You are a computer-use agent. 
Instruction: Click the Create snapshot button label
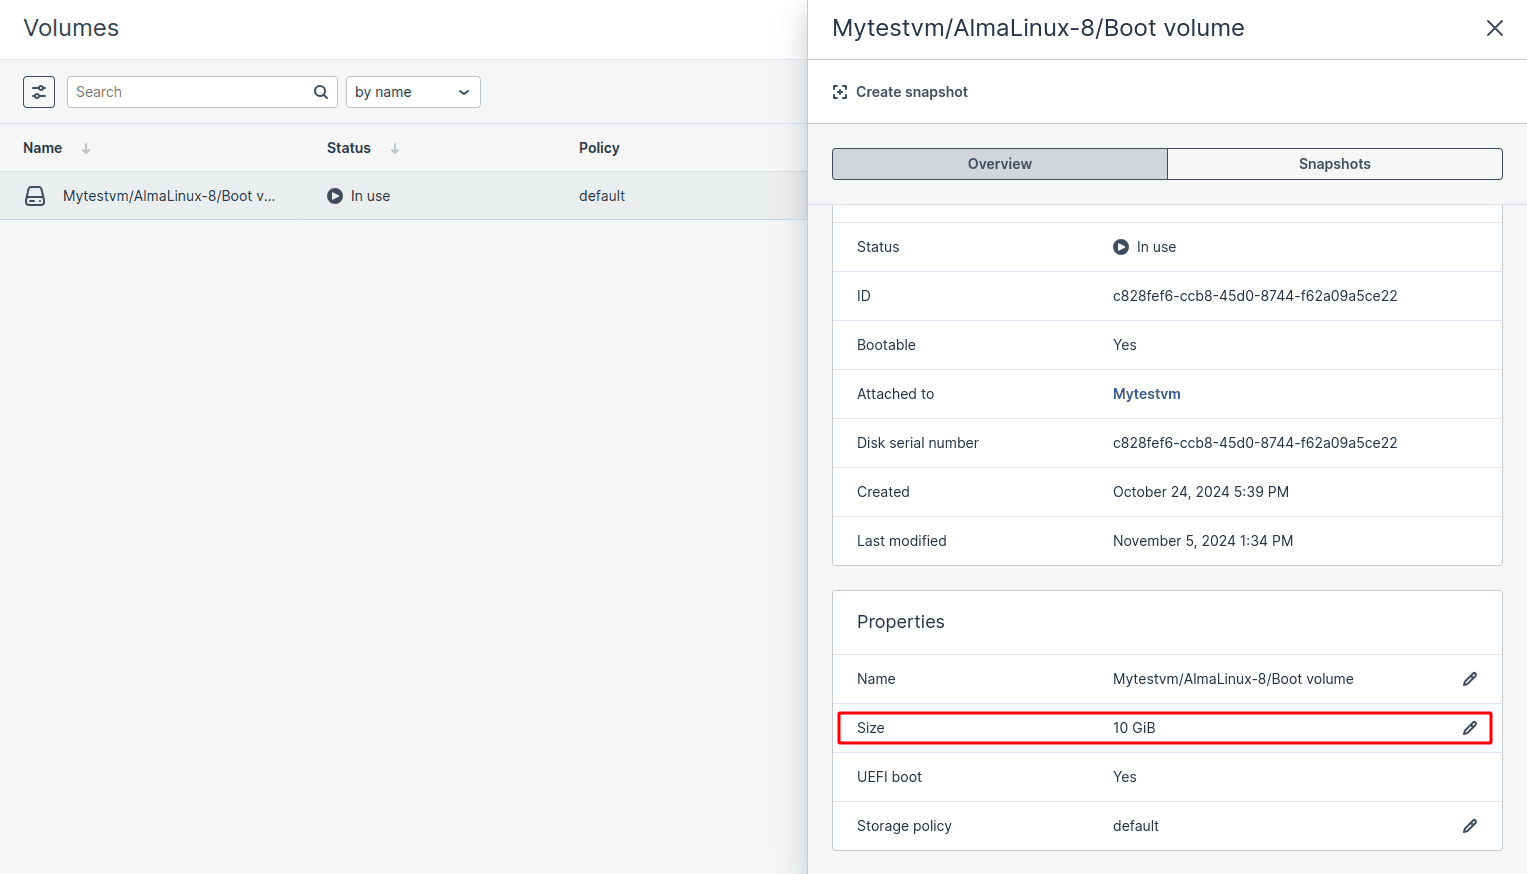(911, 92)
